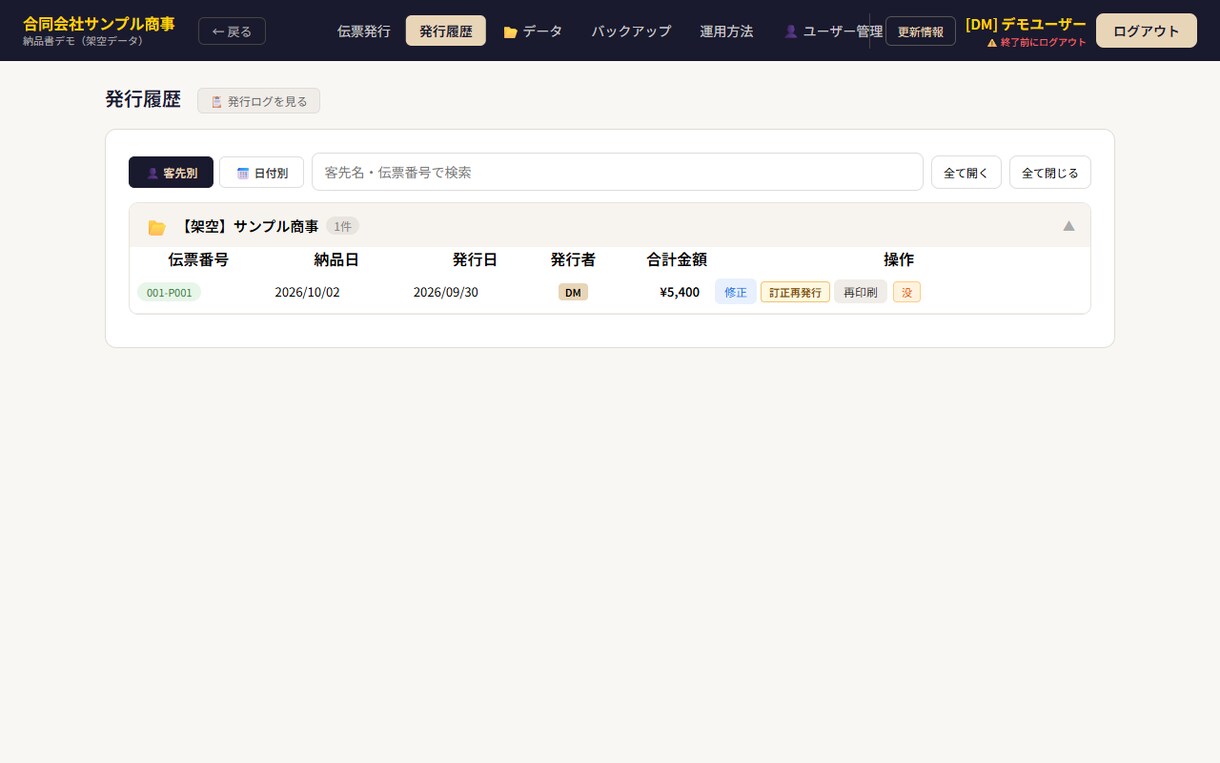This screenshot has width=1220, height=763.
Task: Click the 発行履歴 page heading
Action: pyautogui.click(x=143, y=99)
